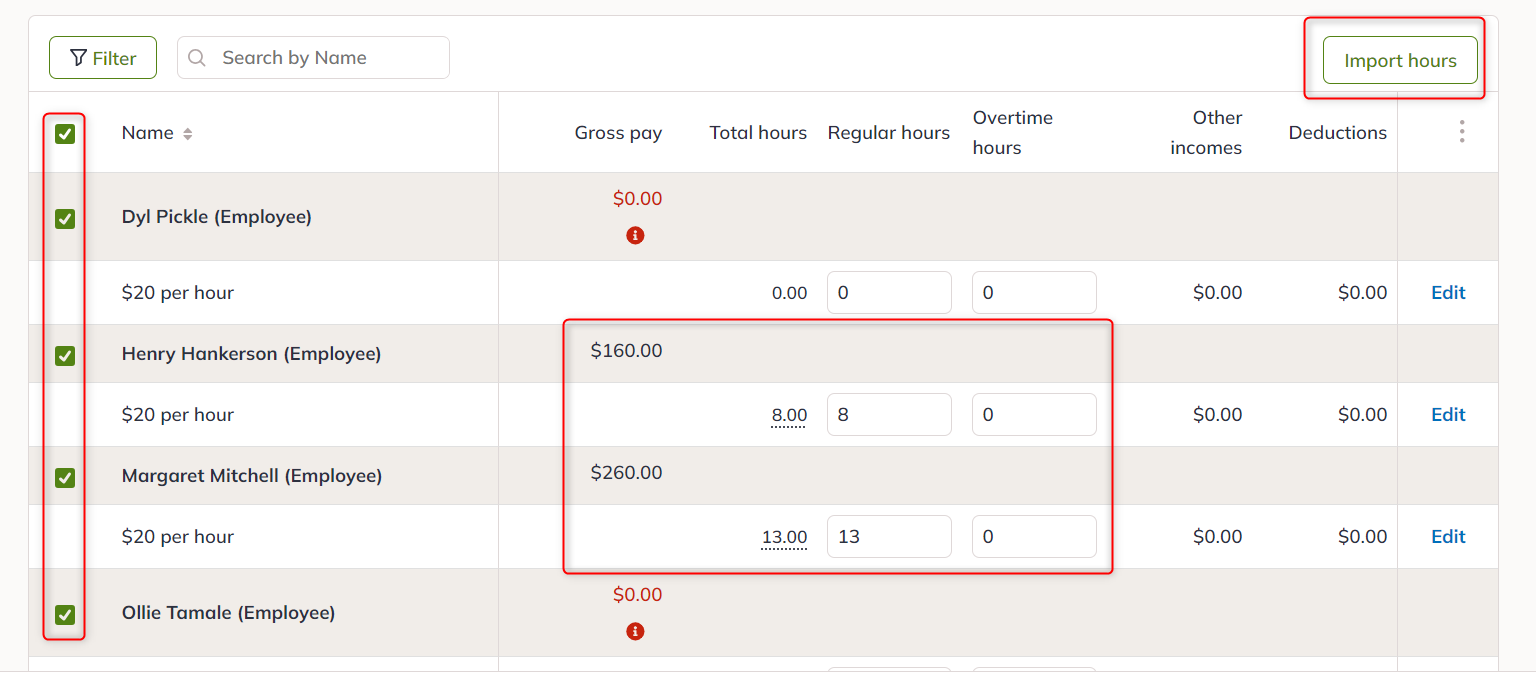
Task: Click Ollie Tamale's red $0.00 gross pay
Action: (x=637, y=595)
